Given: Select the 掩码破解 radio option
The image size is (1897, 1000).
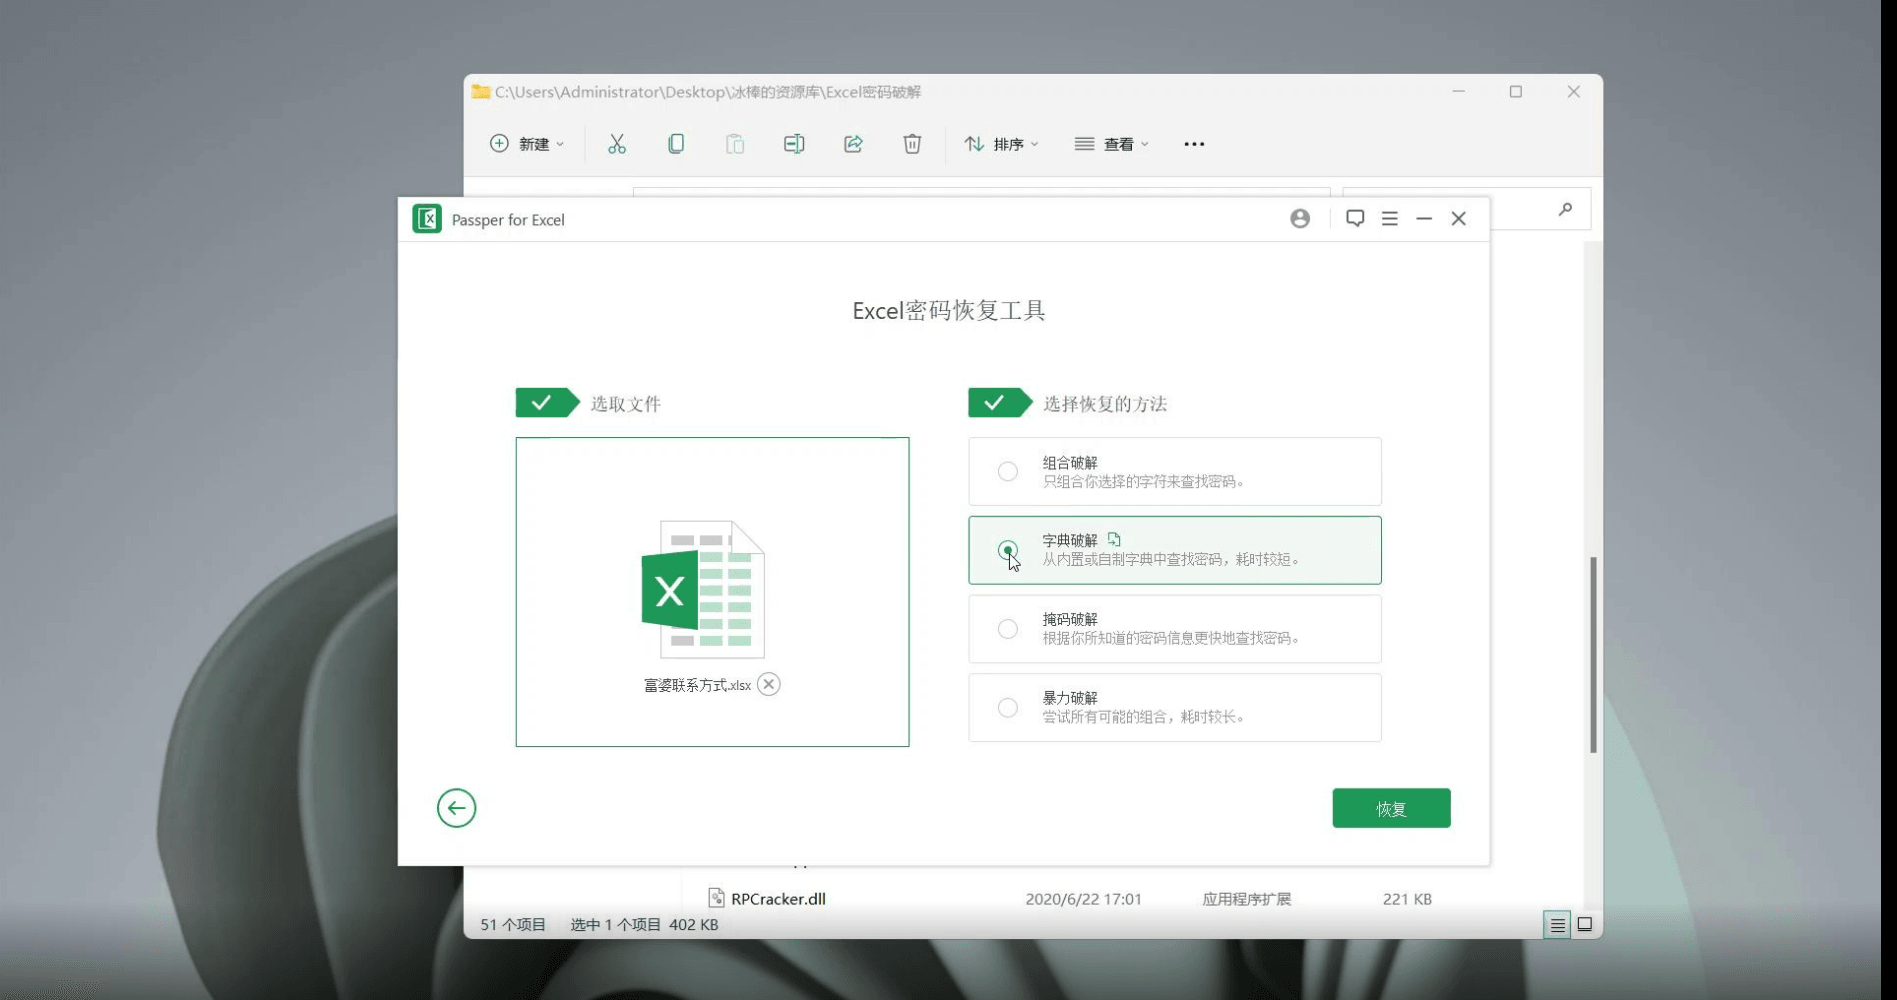Looking at the screenshot, I should 1008,629.
